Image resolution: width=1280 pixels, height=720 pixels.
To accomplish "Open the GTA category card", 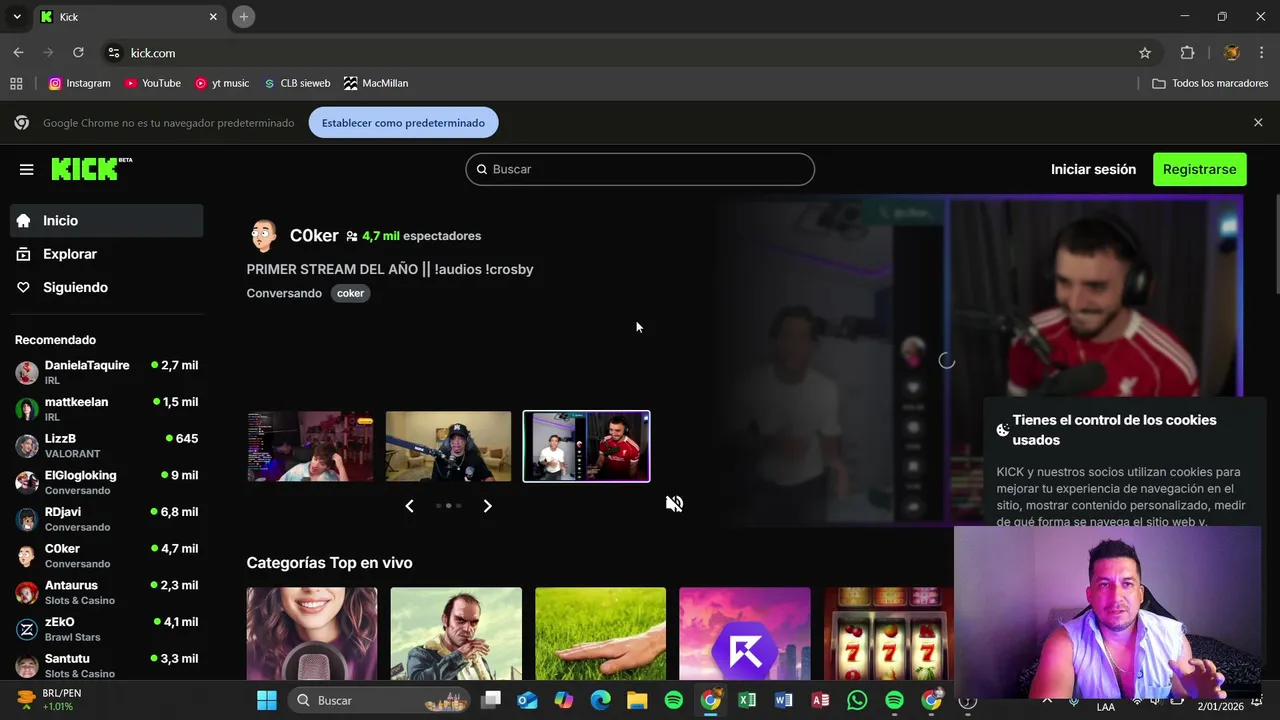I will coord(456,634).
